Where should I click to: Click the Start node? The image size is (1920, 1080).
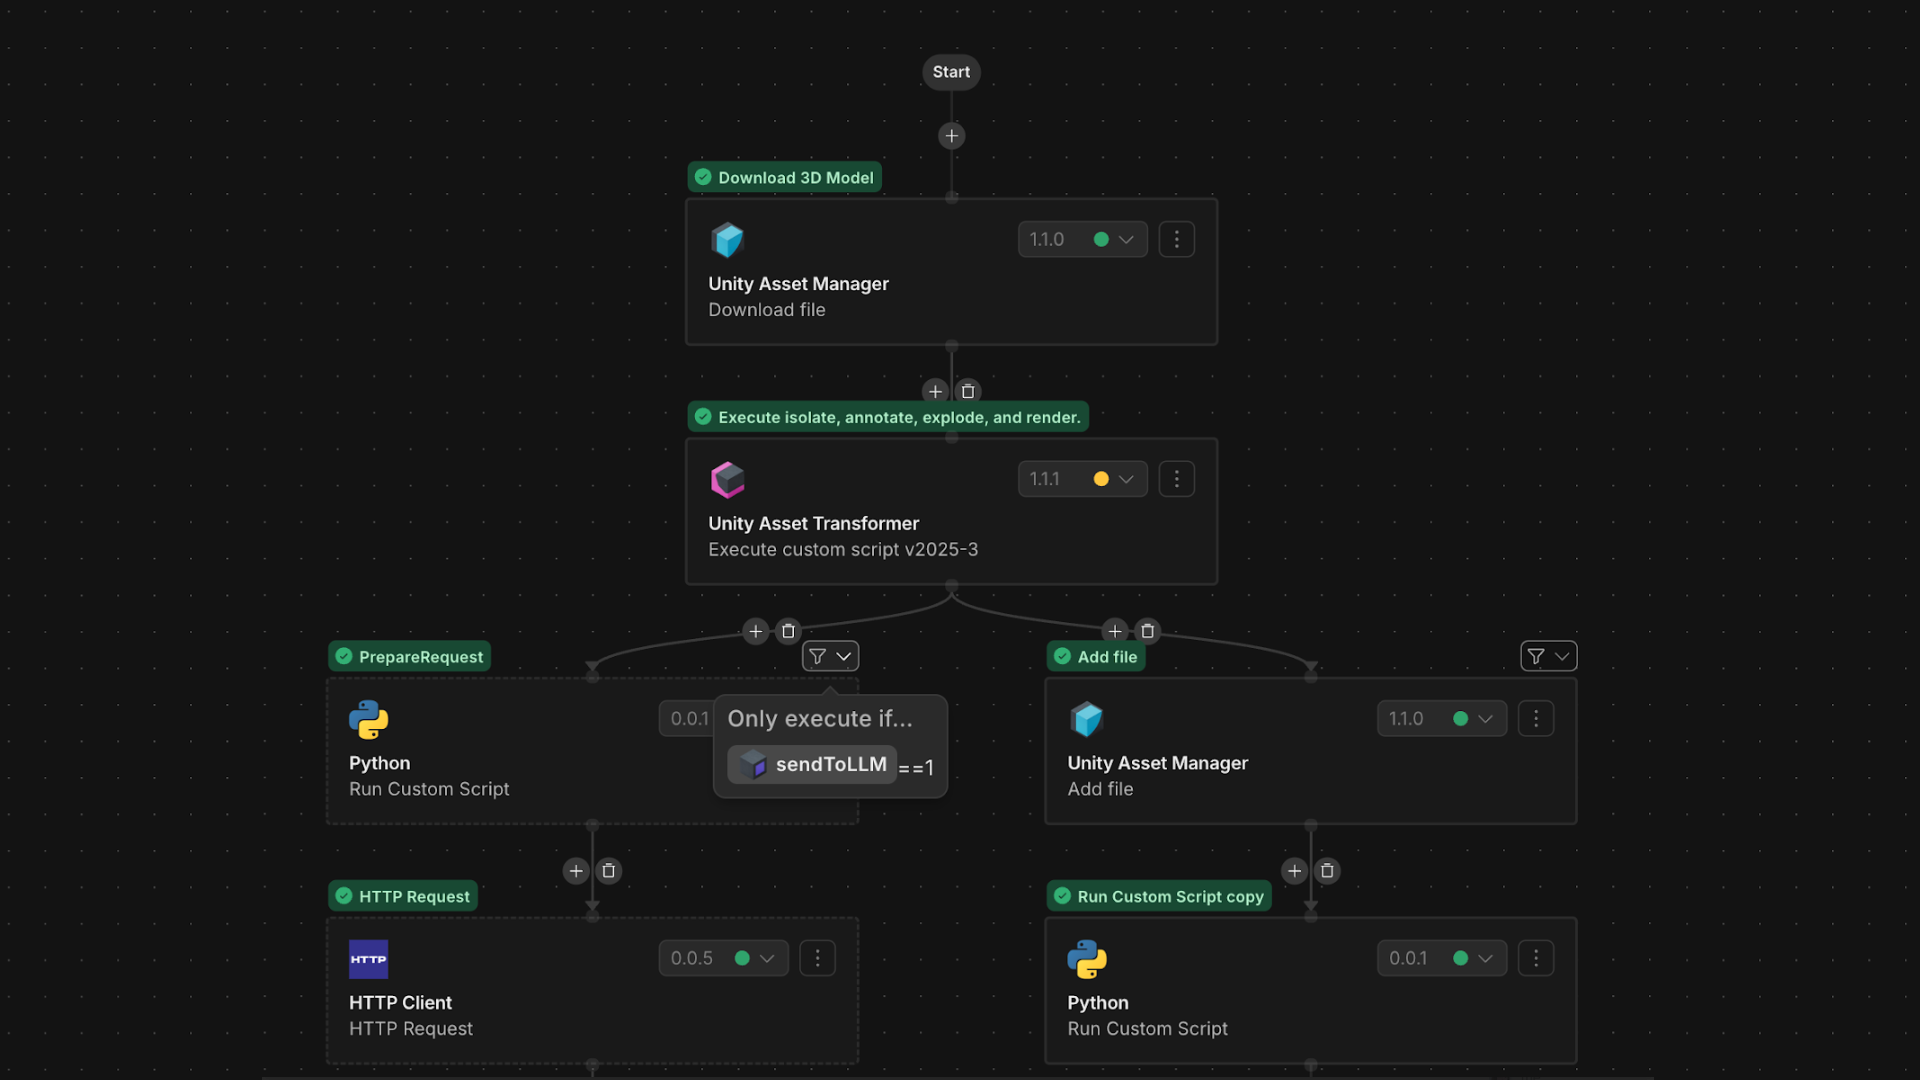(x=951, y=72)
